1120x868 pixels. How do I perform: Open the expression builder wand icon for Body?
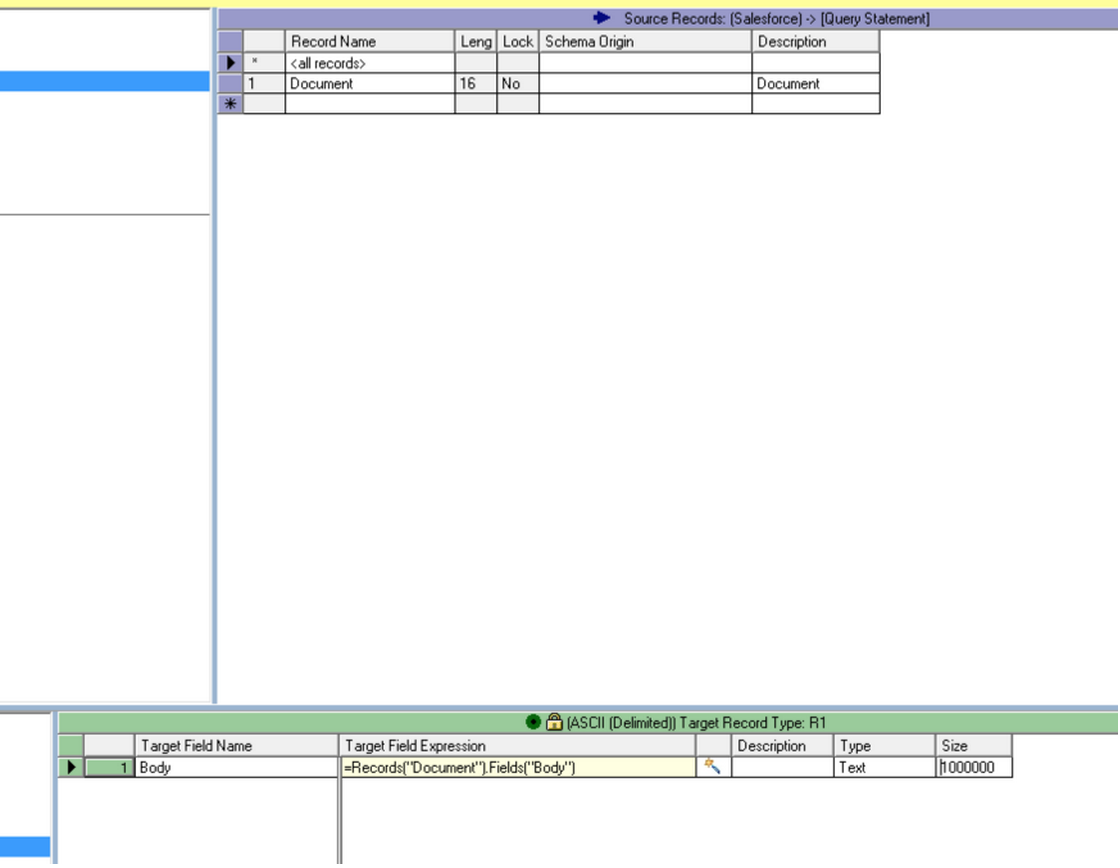(x=712, y=767)
